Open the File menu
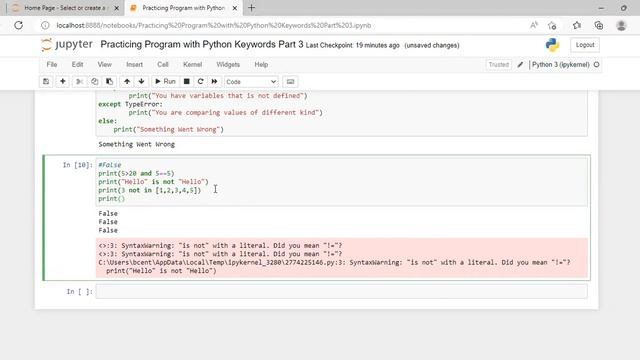Image resolution: width=640 pixels, height=360 pixels. (52, 64)
